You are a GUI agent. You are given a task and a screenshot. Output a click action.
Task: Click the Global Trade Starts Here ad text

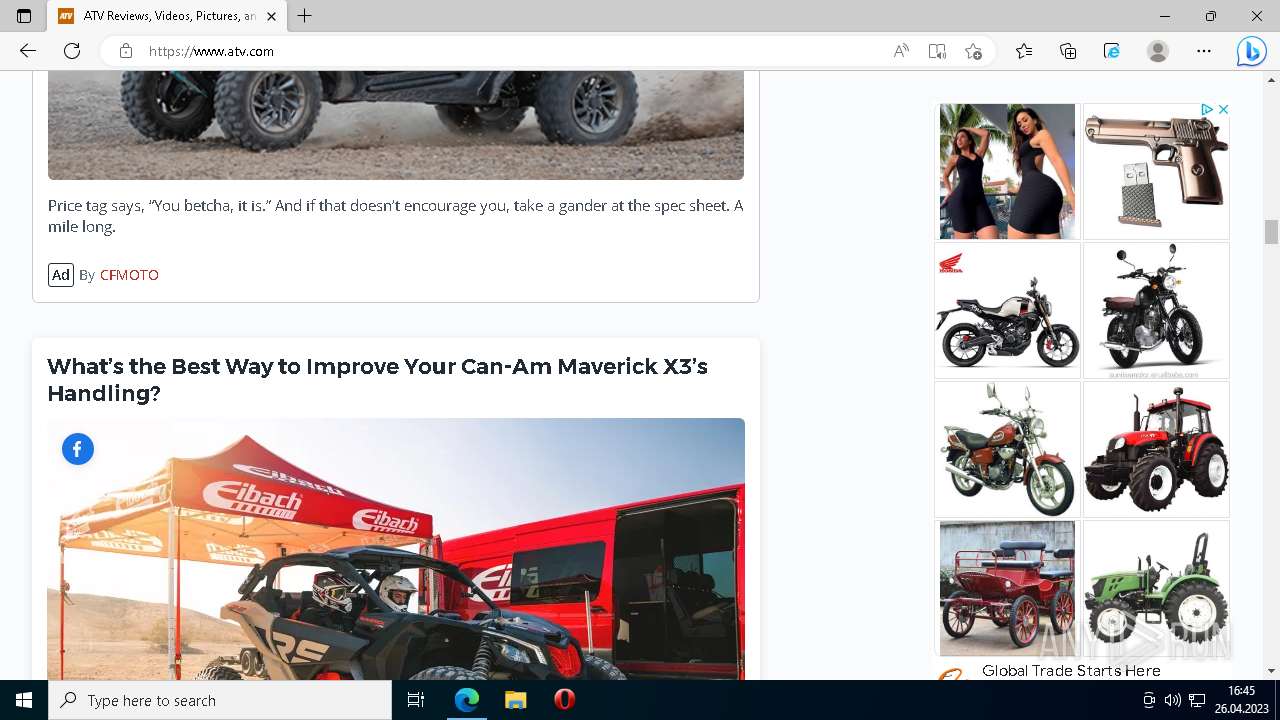click(x=1071, y=671)
